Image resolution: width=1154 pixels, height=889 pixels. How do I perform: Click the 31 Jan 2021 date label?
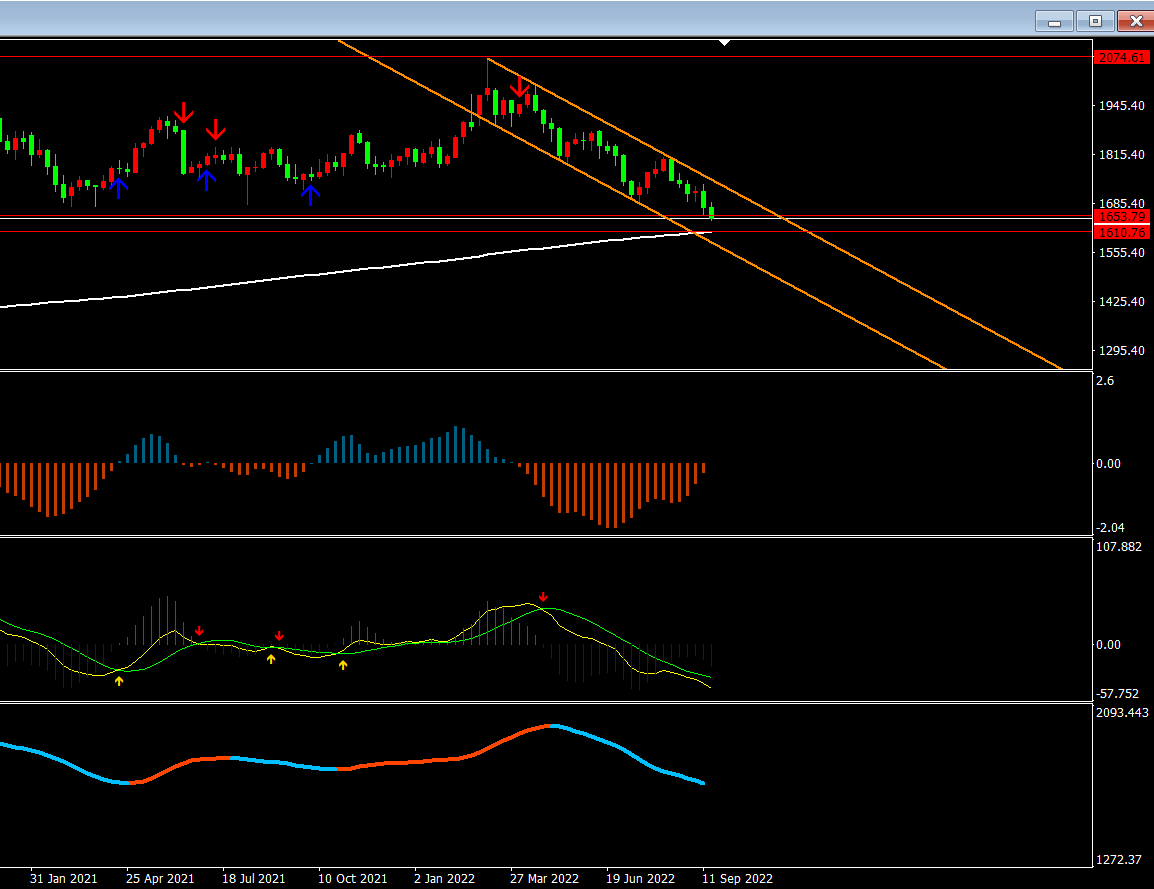63,879
